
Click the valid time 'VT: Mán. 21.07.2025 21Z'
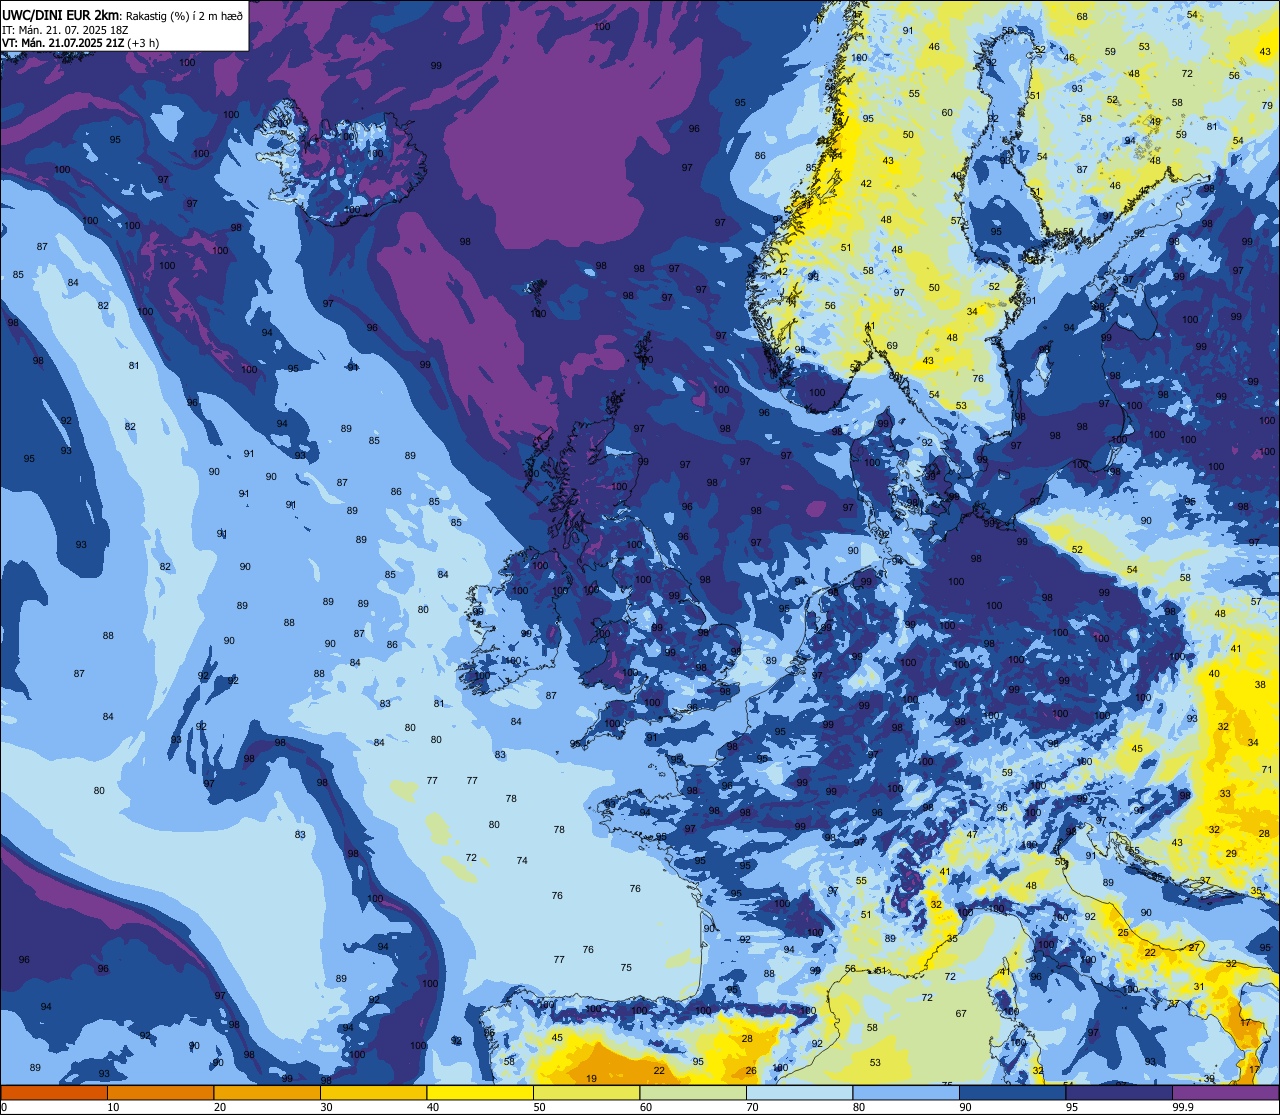pyautogui.click(x=63, y=43)
